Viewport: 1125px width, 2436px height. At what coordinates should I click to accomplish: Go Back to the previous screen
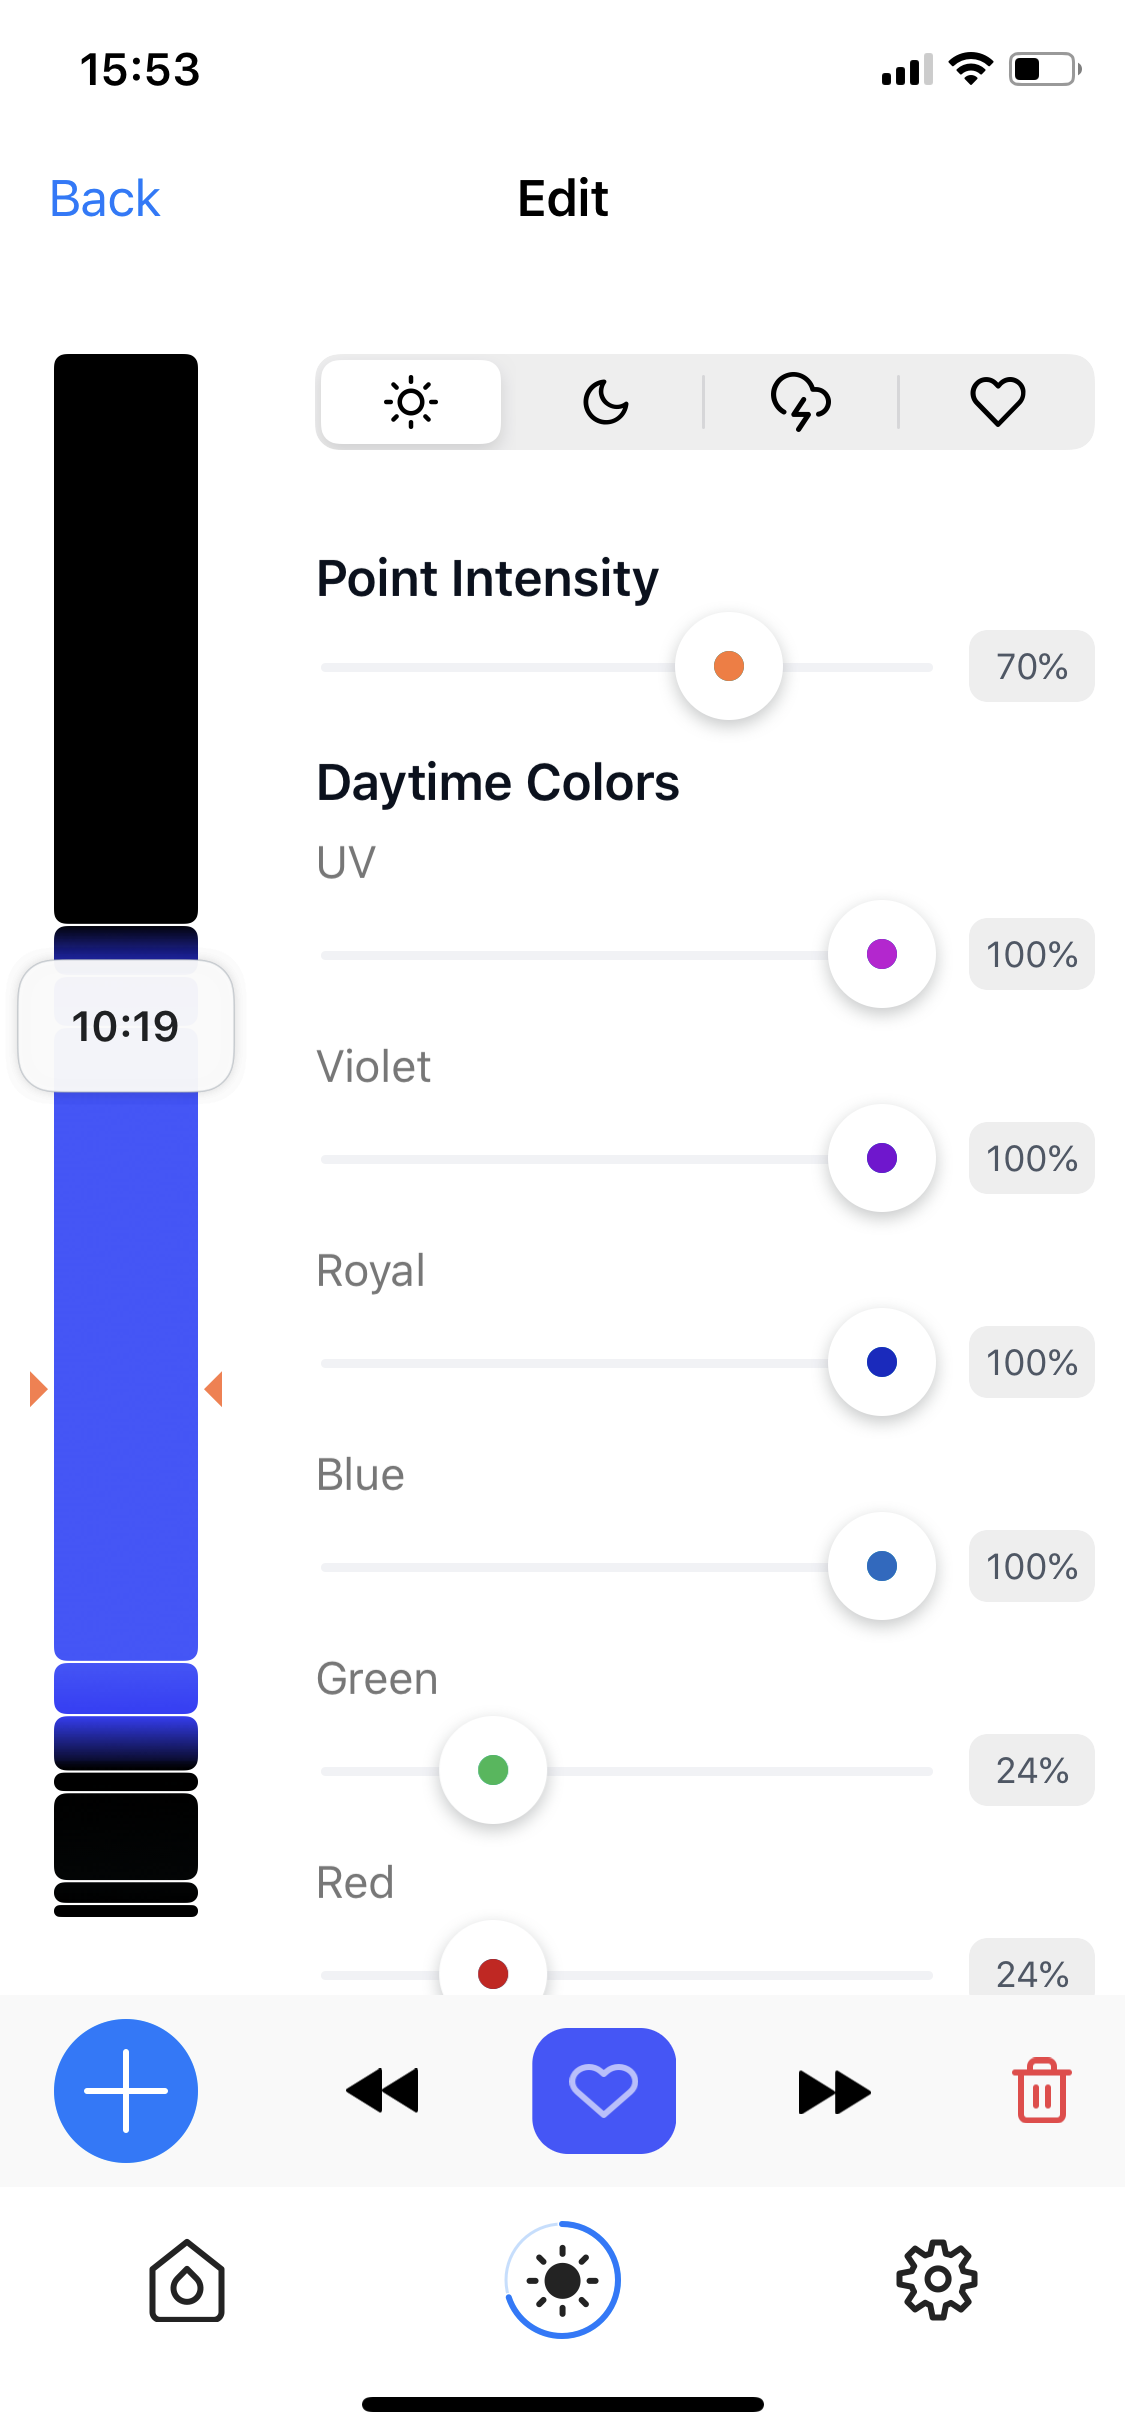click(x=105, y=199)
